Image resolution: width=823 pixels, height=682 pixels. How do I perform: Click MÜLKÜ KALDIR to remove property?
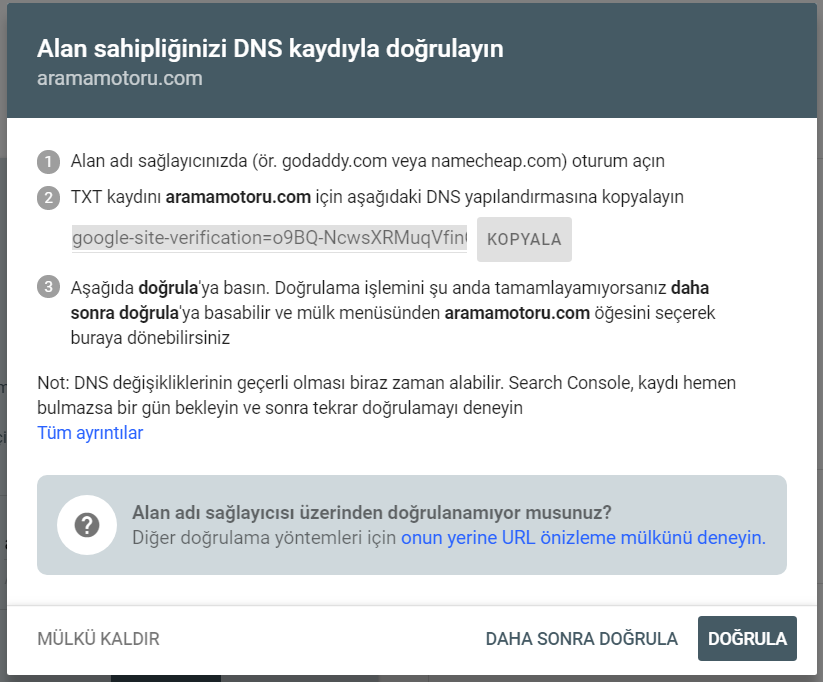pos(98,638)
